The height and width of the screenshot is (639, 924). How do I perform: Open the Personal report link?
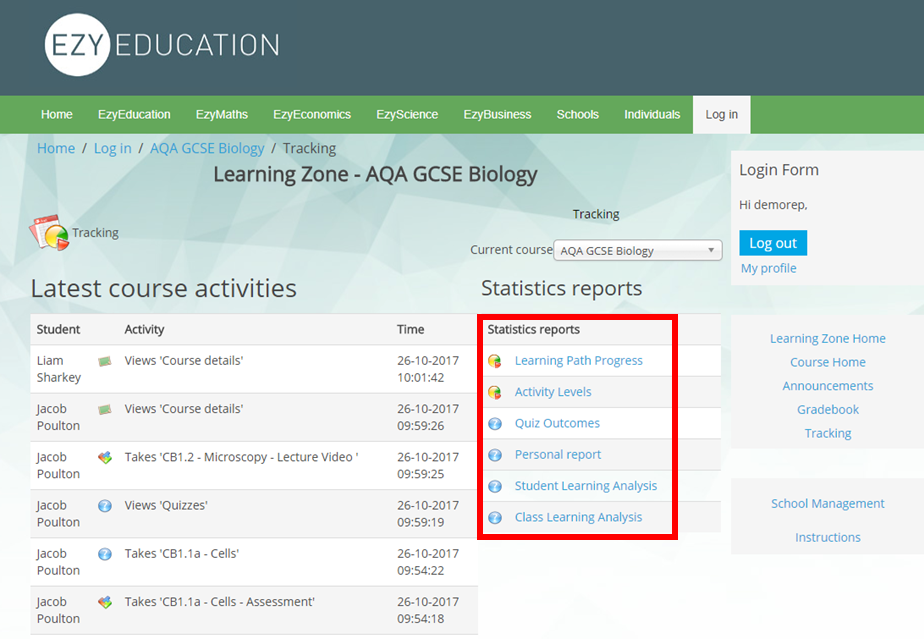557,454
